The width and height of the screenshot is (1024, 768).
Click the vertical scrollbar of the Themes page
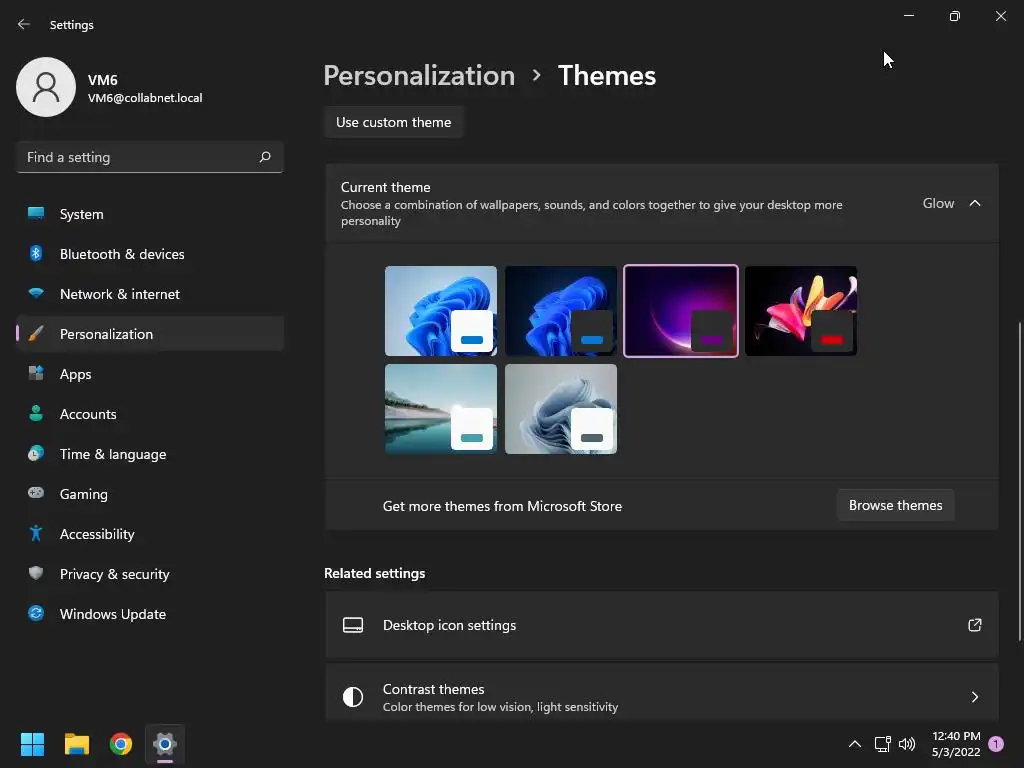click(1019, 481)
